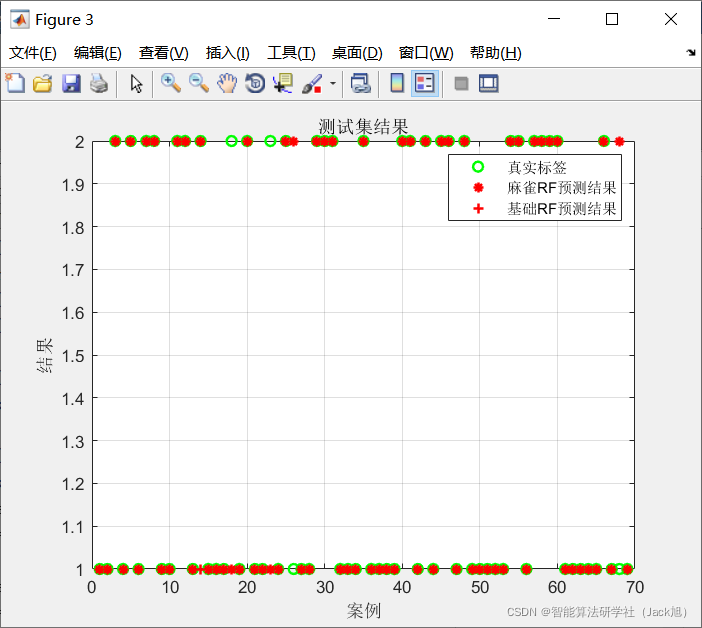
Task: Activate the Zoom Out magnifier tool
Action: coord(199,83)
